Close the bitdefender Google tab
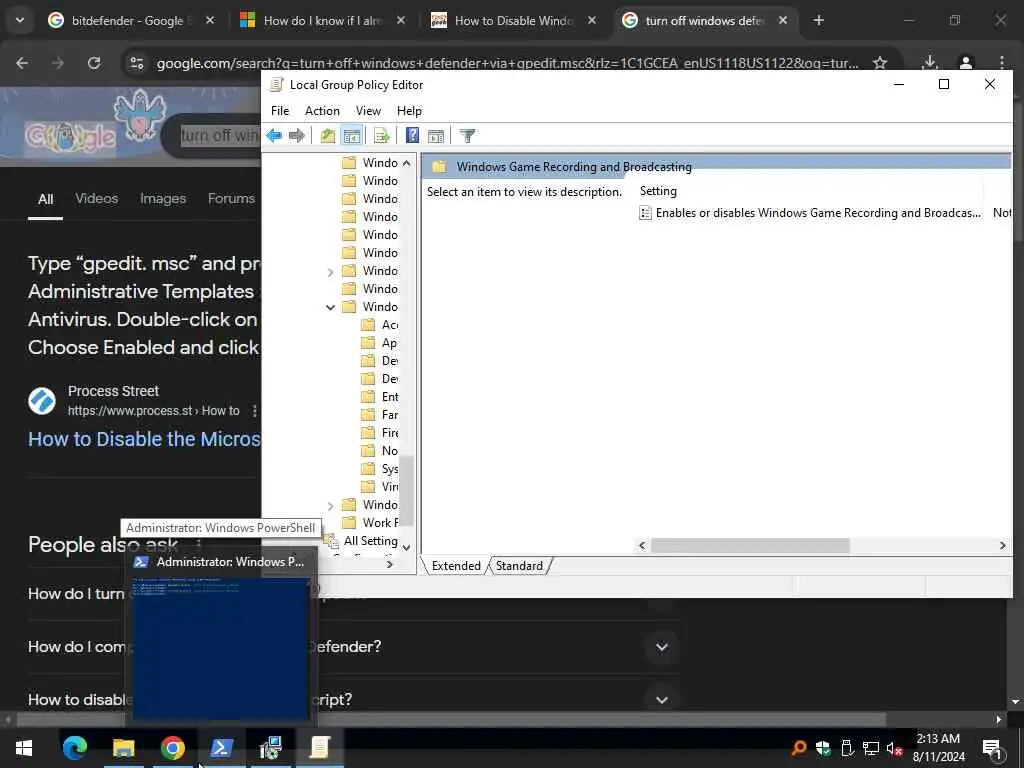This screenshot has height=768, width=1024. pos(210,20)
